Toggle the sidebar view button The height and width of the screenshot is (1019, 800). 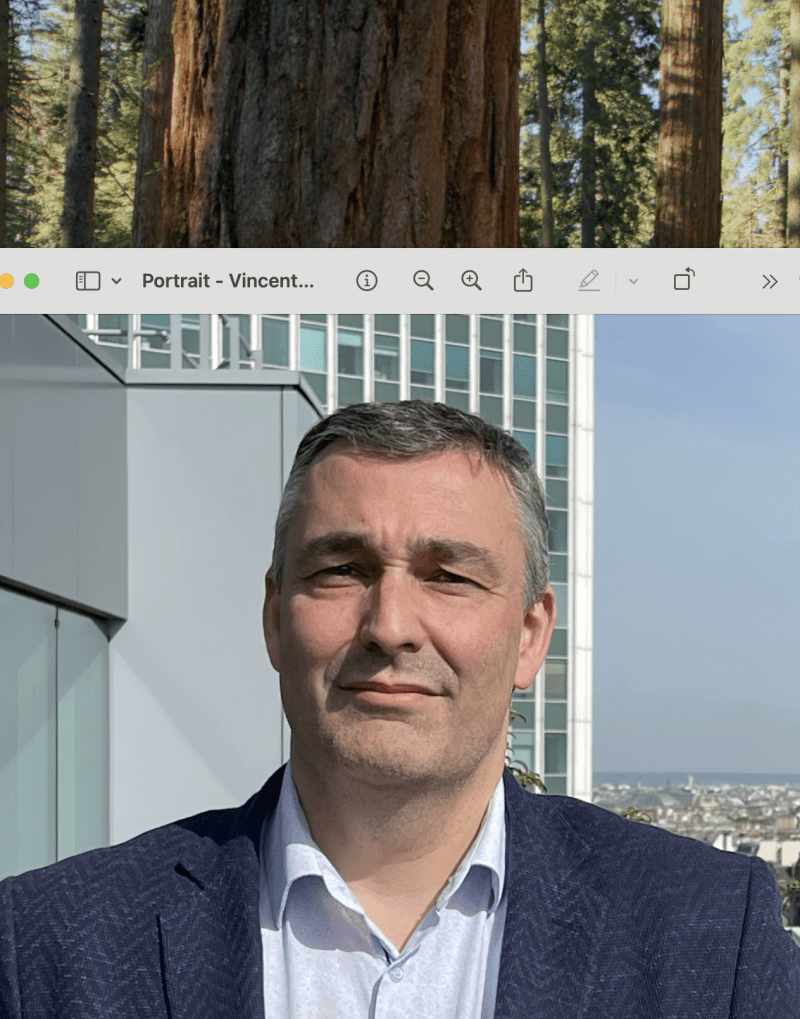88,281
